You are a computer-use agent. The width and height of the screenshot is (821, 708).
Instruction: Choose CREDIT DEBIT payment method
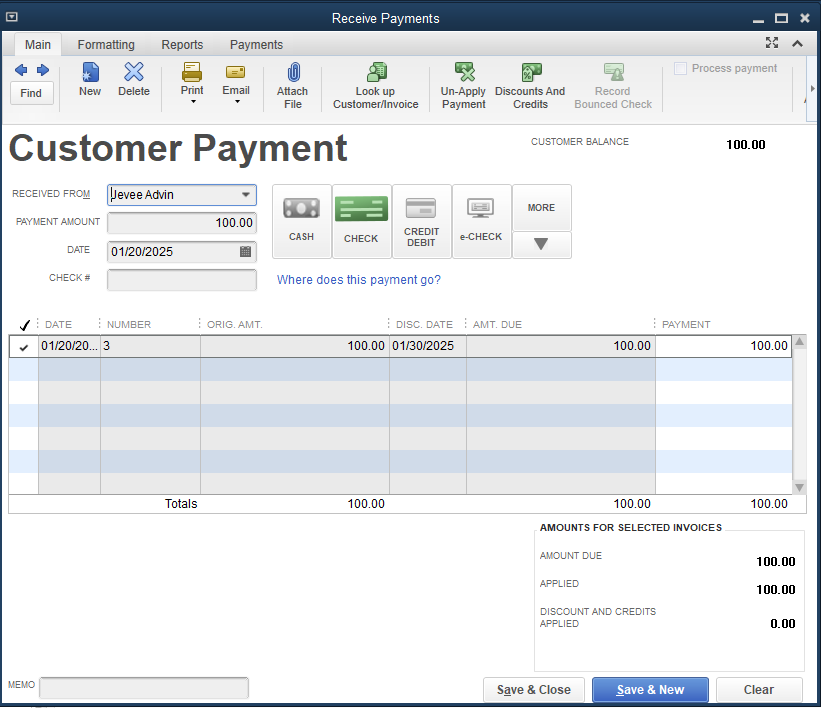click(421, 220)
